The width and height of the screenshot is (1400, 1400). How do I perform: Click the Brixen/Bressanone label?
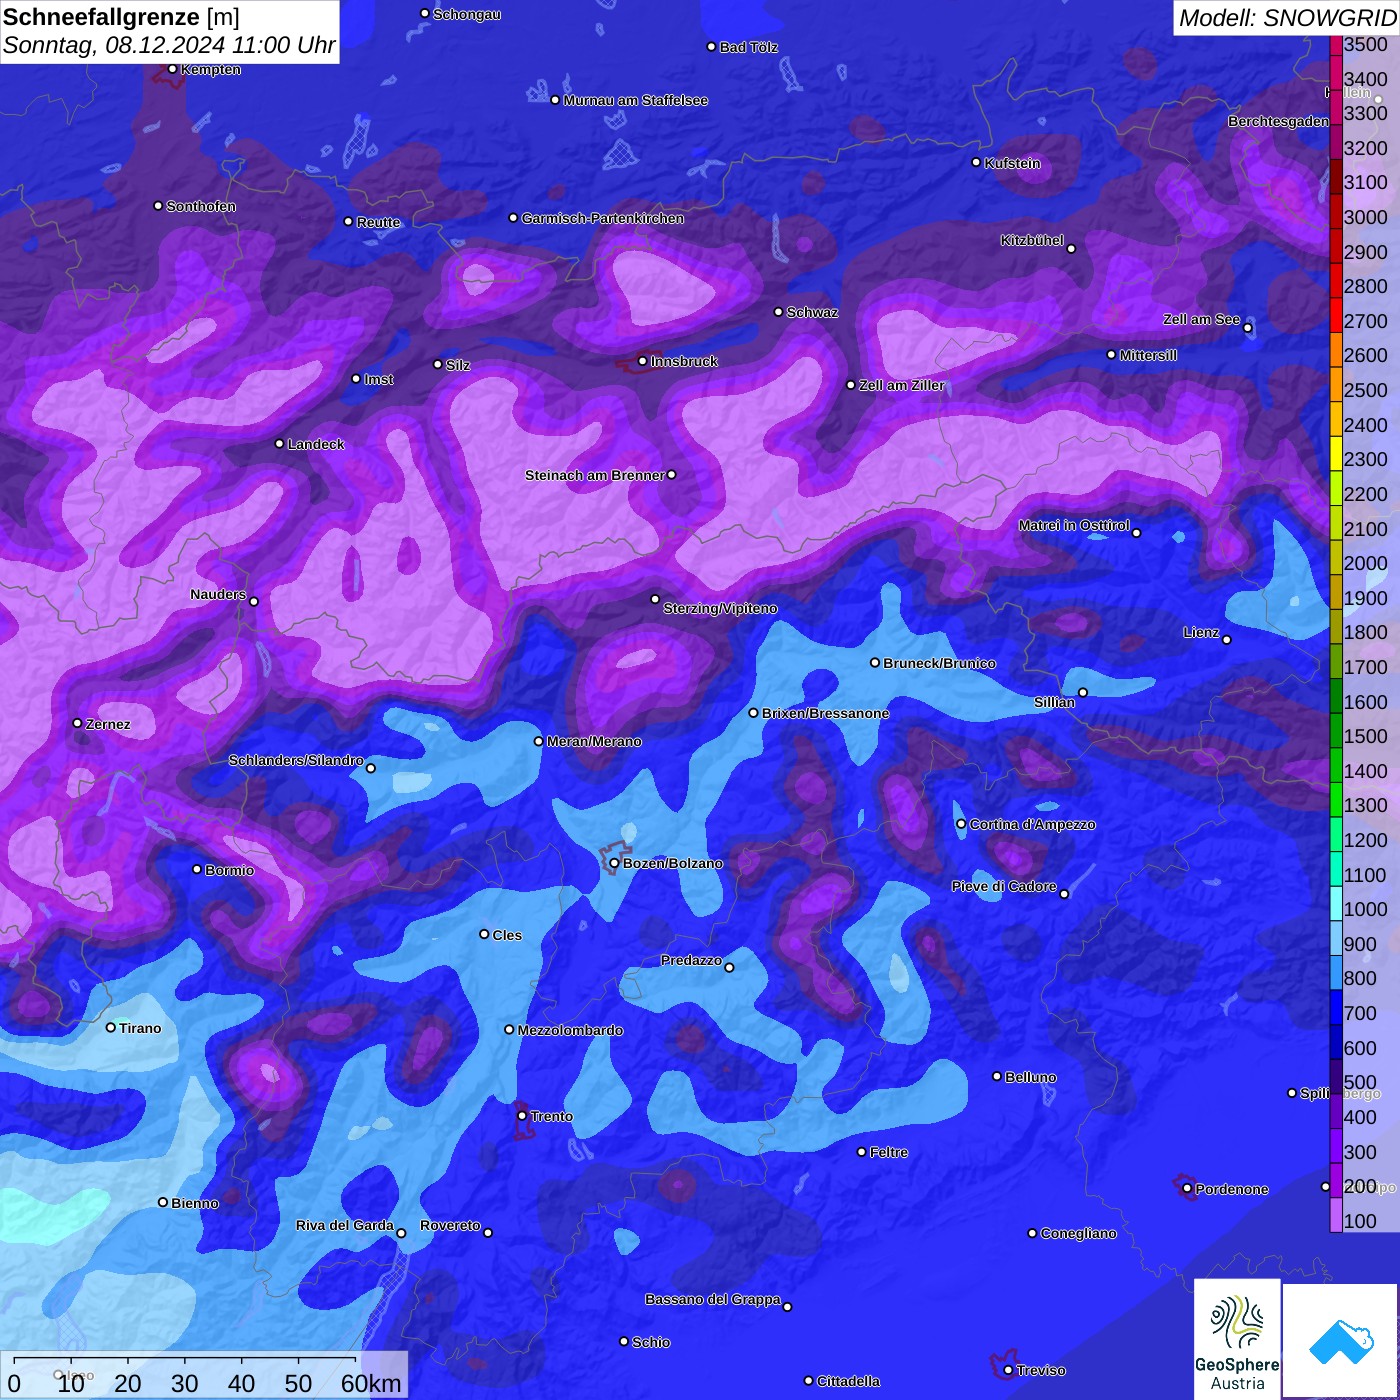825,713
